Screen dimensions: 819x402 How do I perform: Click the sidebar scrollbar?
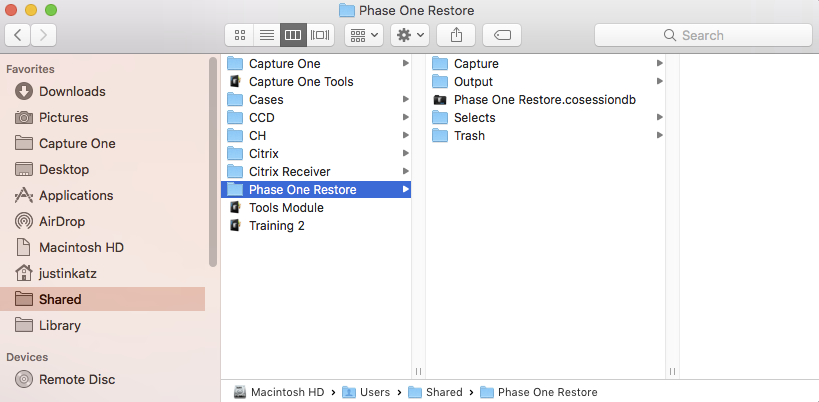click(x=213, y=162)
